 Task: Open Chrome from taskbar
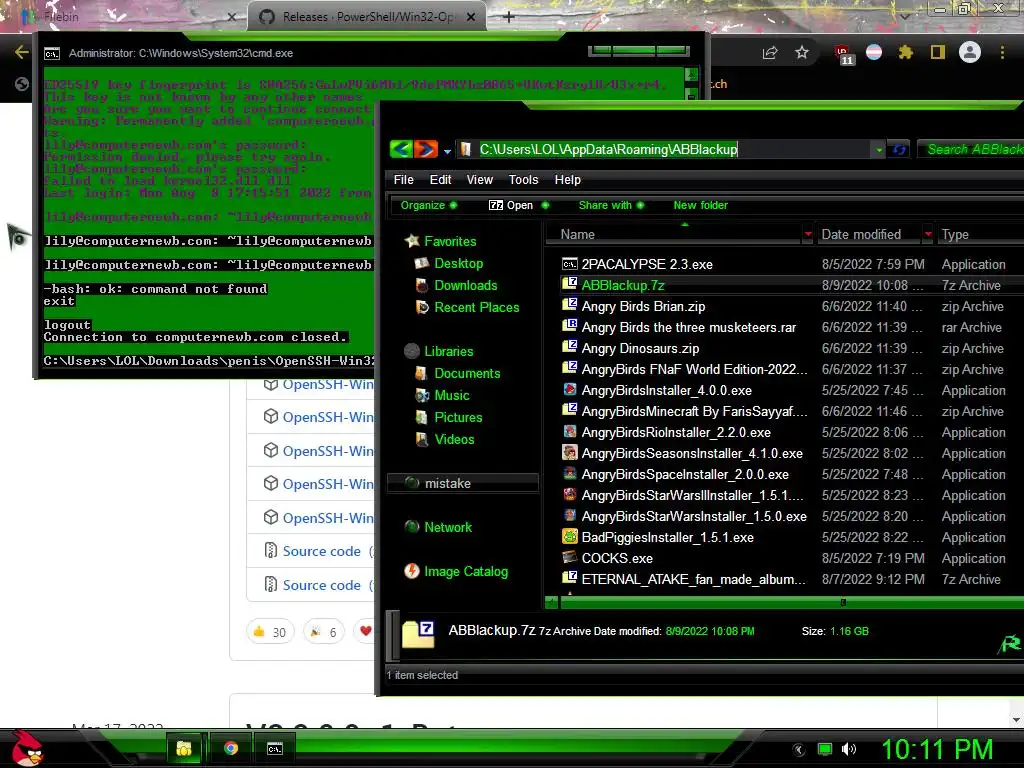pyautogui.click(x=231, y=749)
